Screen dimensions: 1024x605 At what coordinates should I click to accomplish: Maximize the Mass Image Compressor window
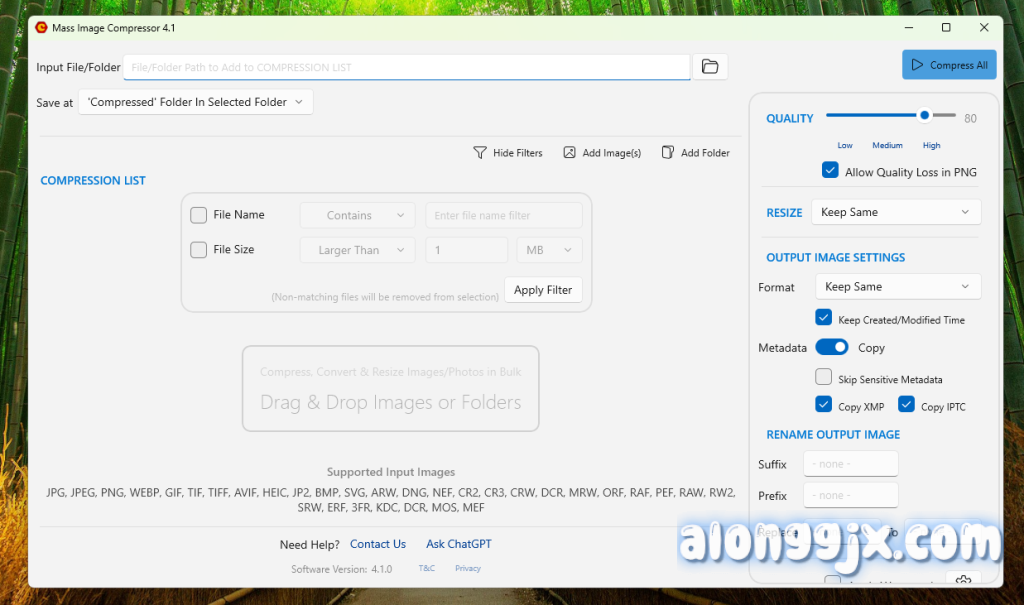click(946, 28)
